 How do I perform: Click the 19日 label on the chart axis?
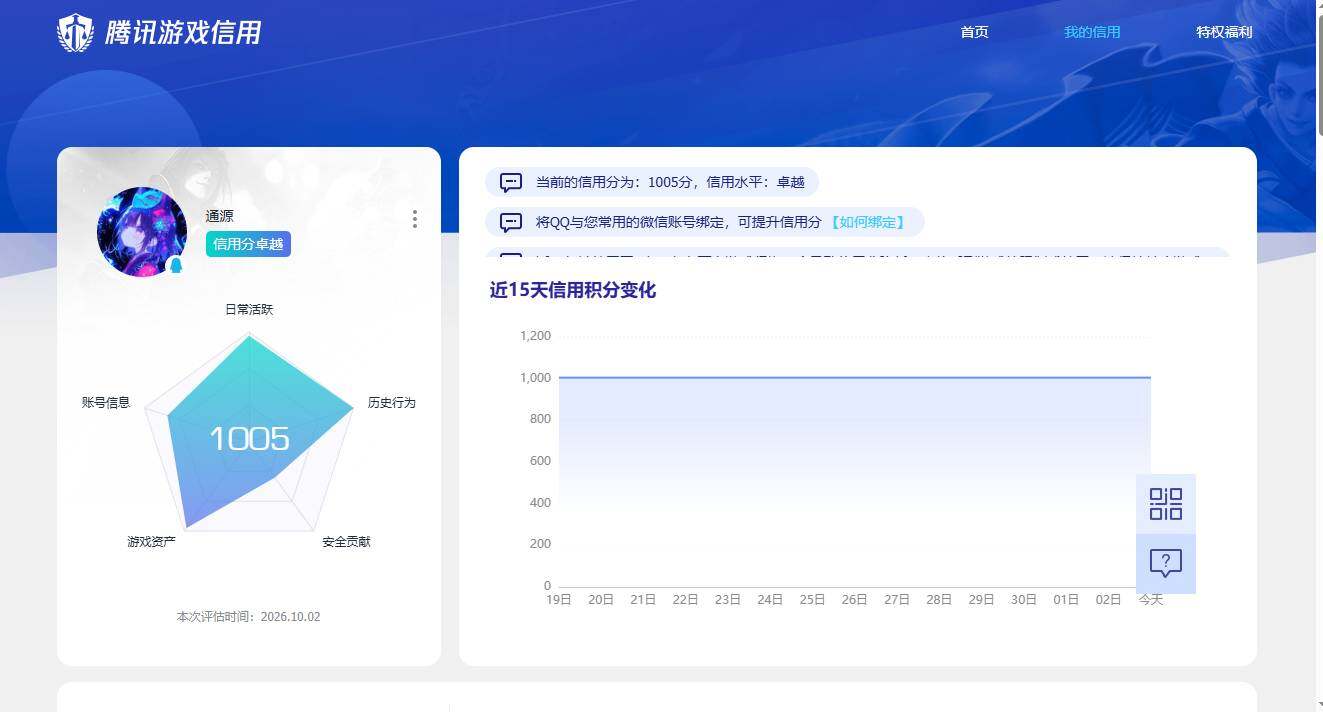[x=559, y=600]
